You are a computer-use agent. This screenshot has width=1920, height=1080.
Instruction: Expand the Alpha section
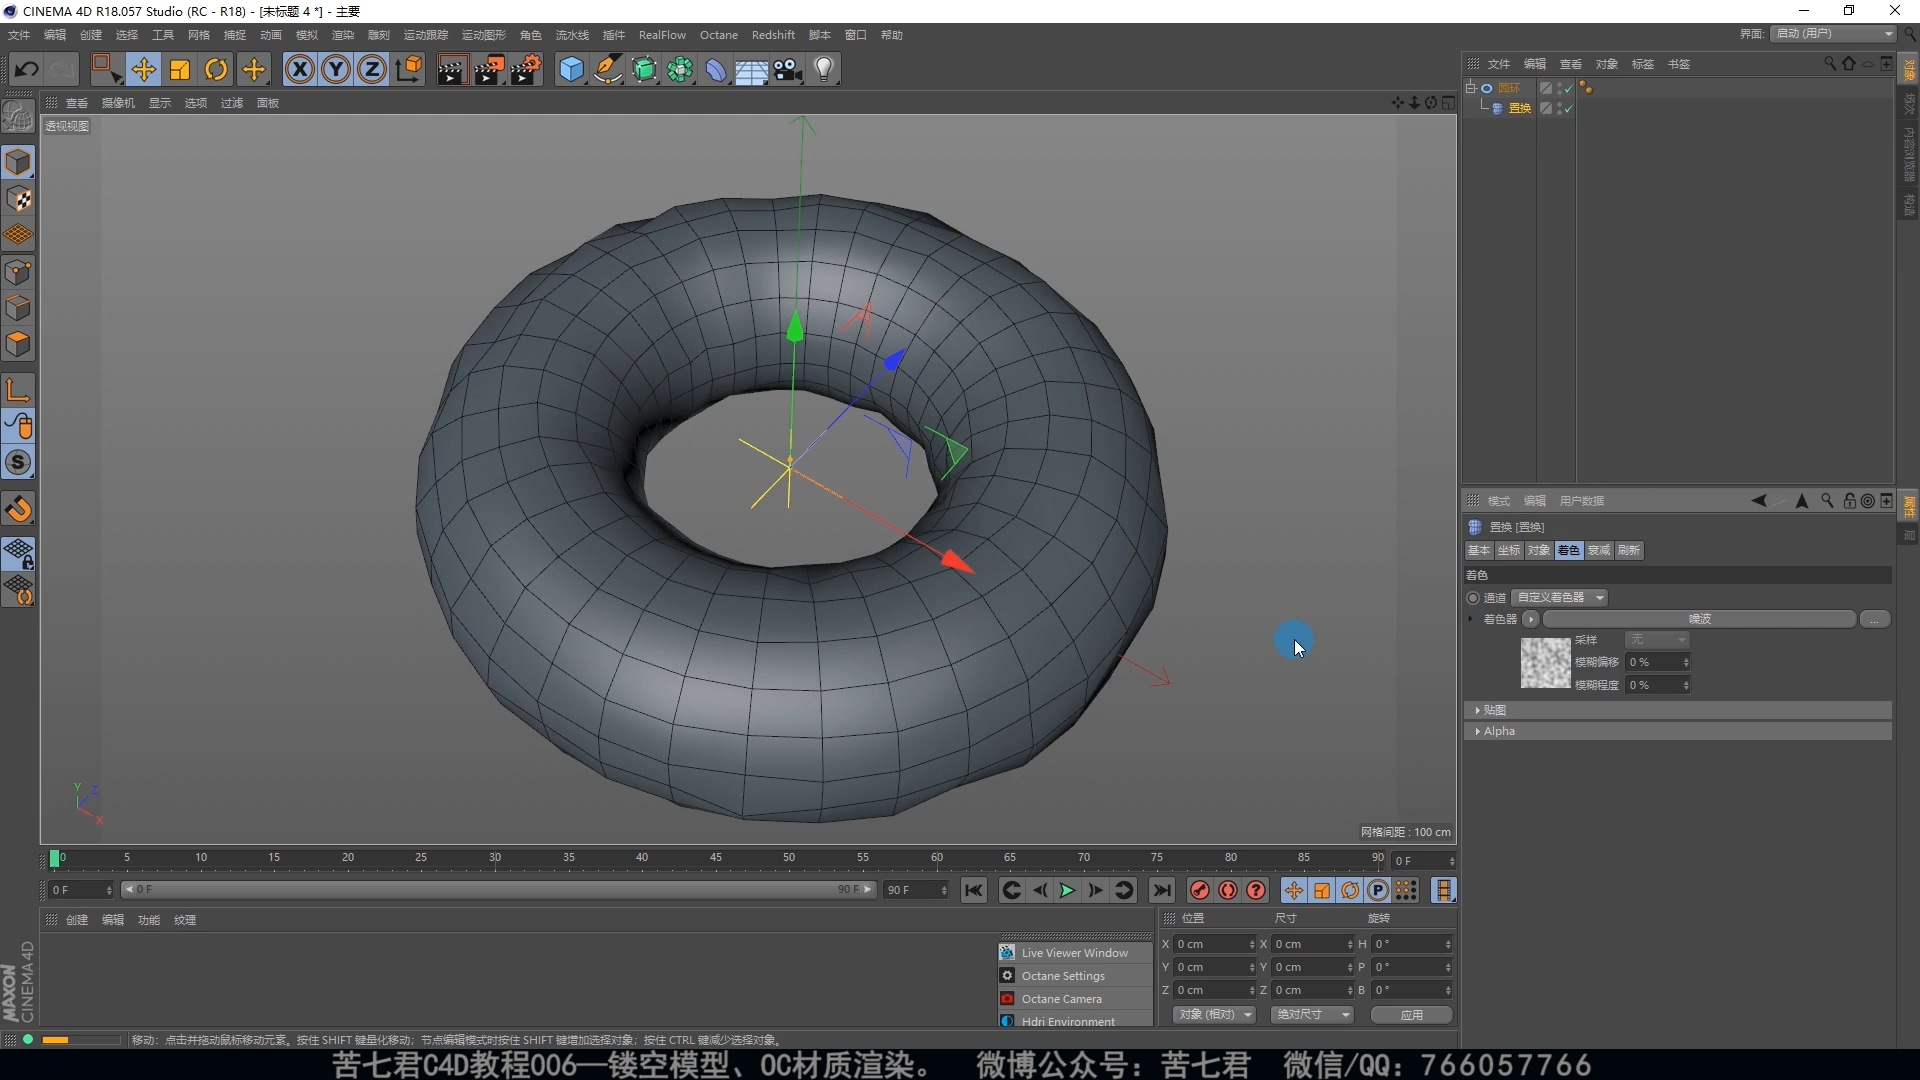pos(1676,731)
